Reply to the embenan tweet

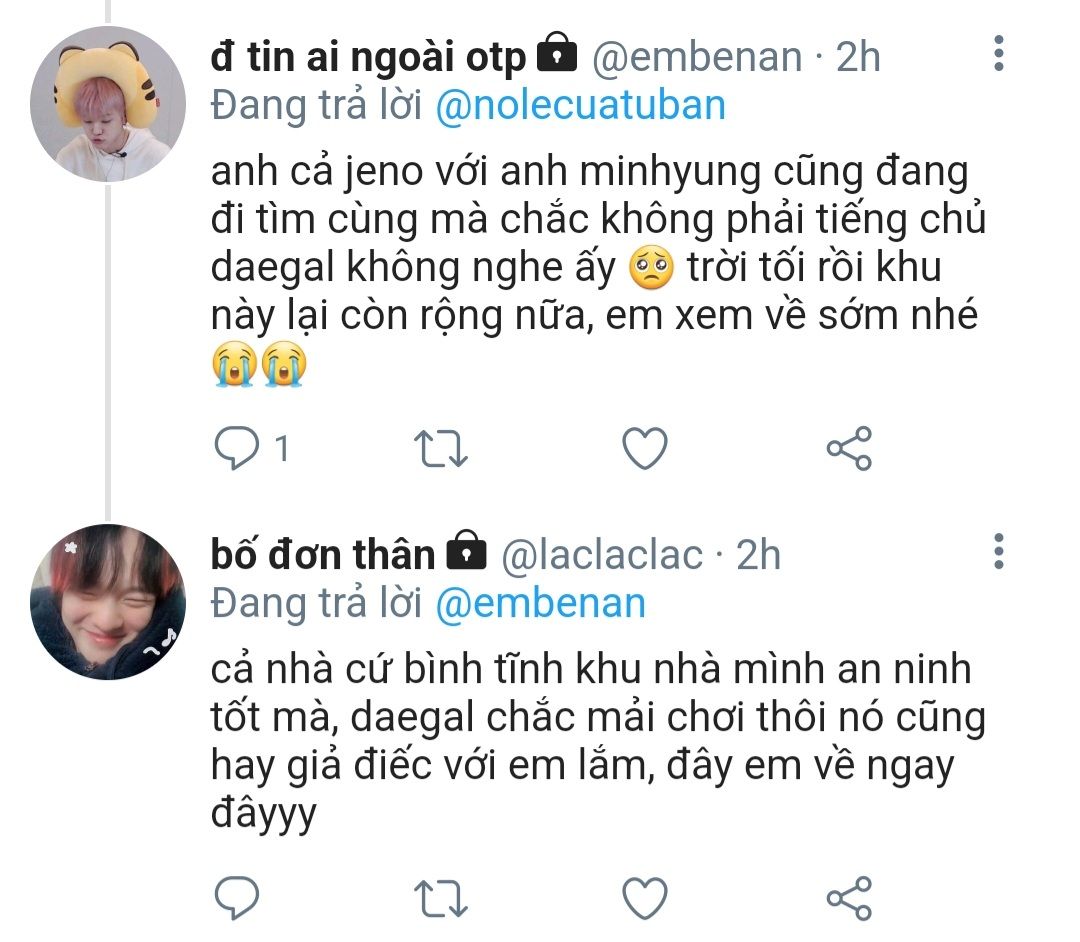[238, 449]
